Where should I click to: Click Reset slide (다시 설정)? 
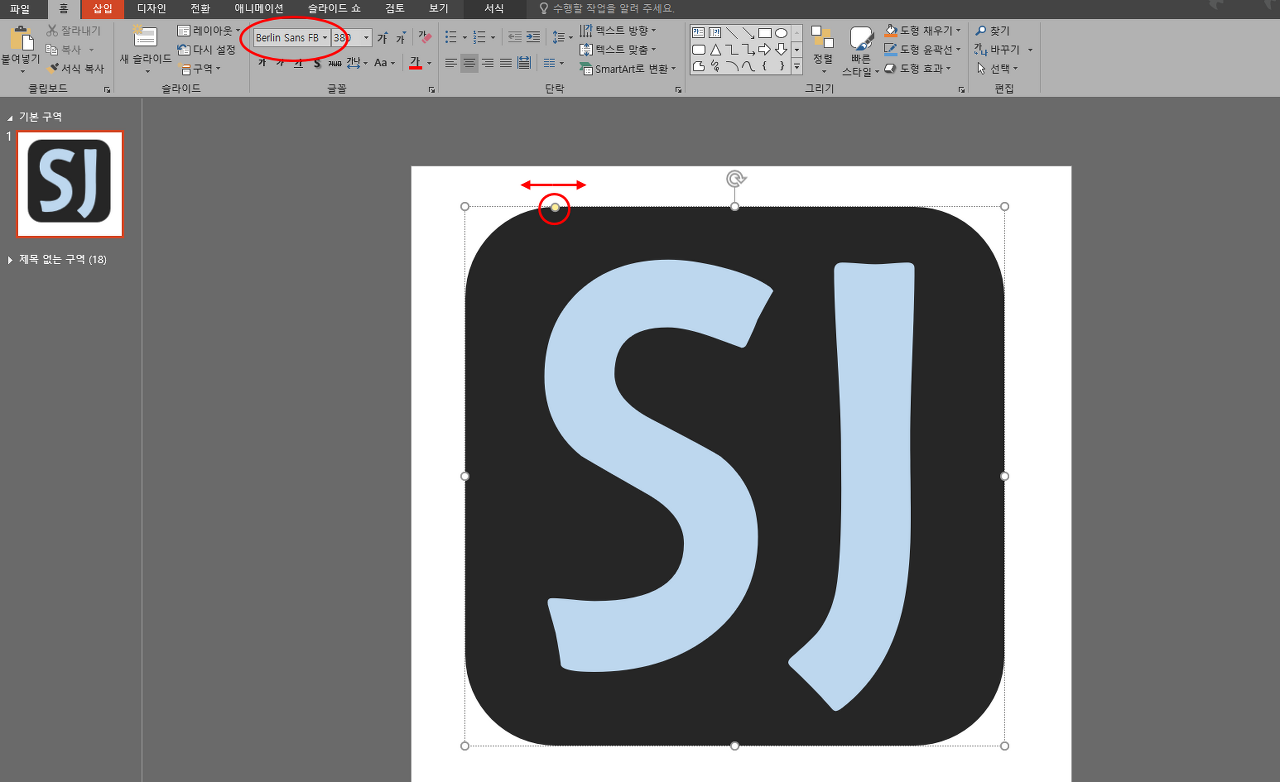(207, 49)
